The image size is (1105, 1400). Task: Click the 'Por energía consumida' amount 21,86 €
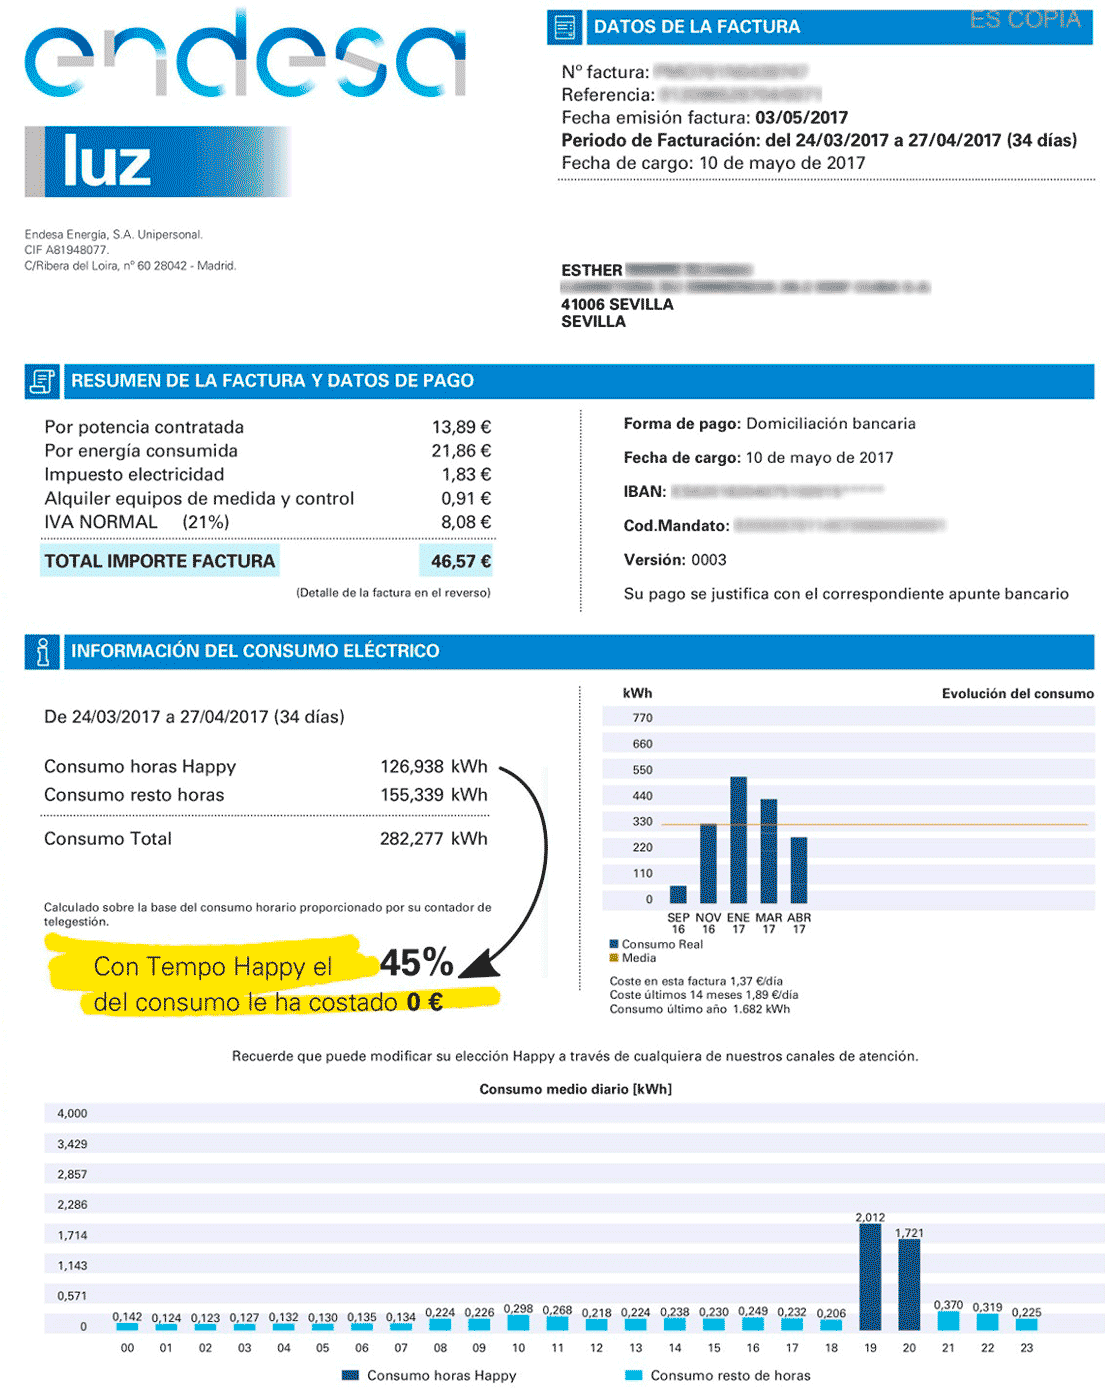[461, 451]
